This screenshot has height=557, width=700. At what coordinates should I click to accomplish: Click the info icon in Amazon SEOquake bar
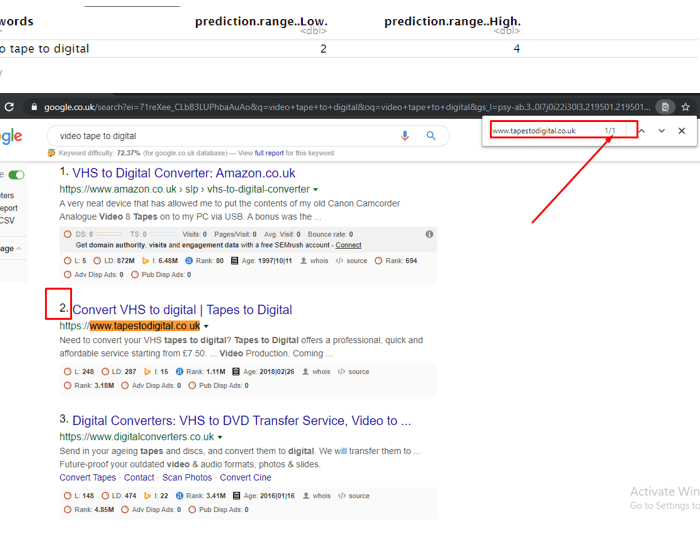[429, 234]
